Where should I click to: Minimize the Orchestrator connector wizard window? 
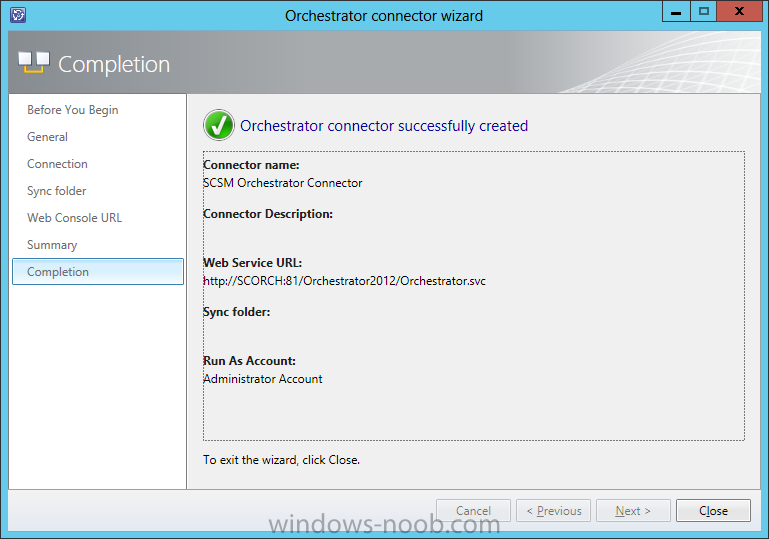(676, 11)
